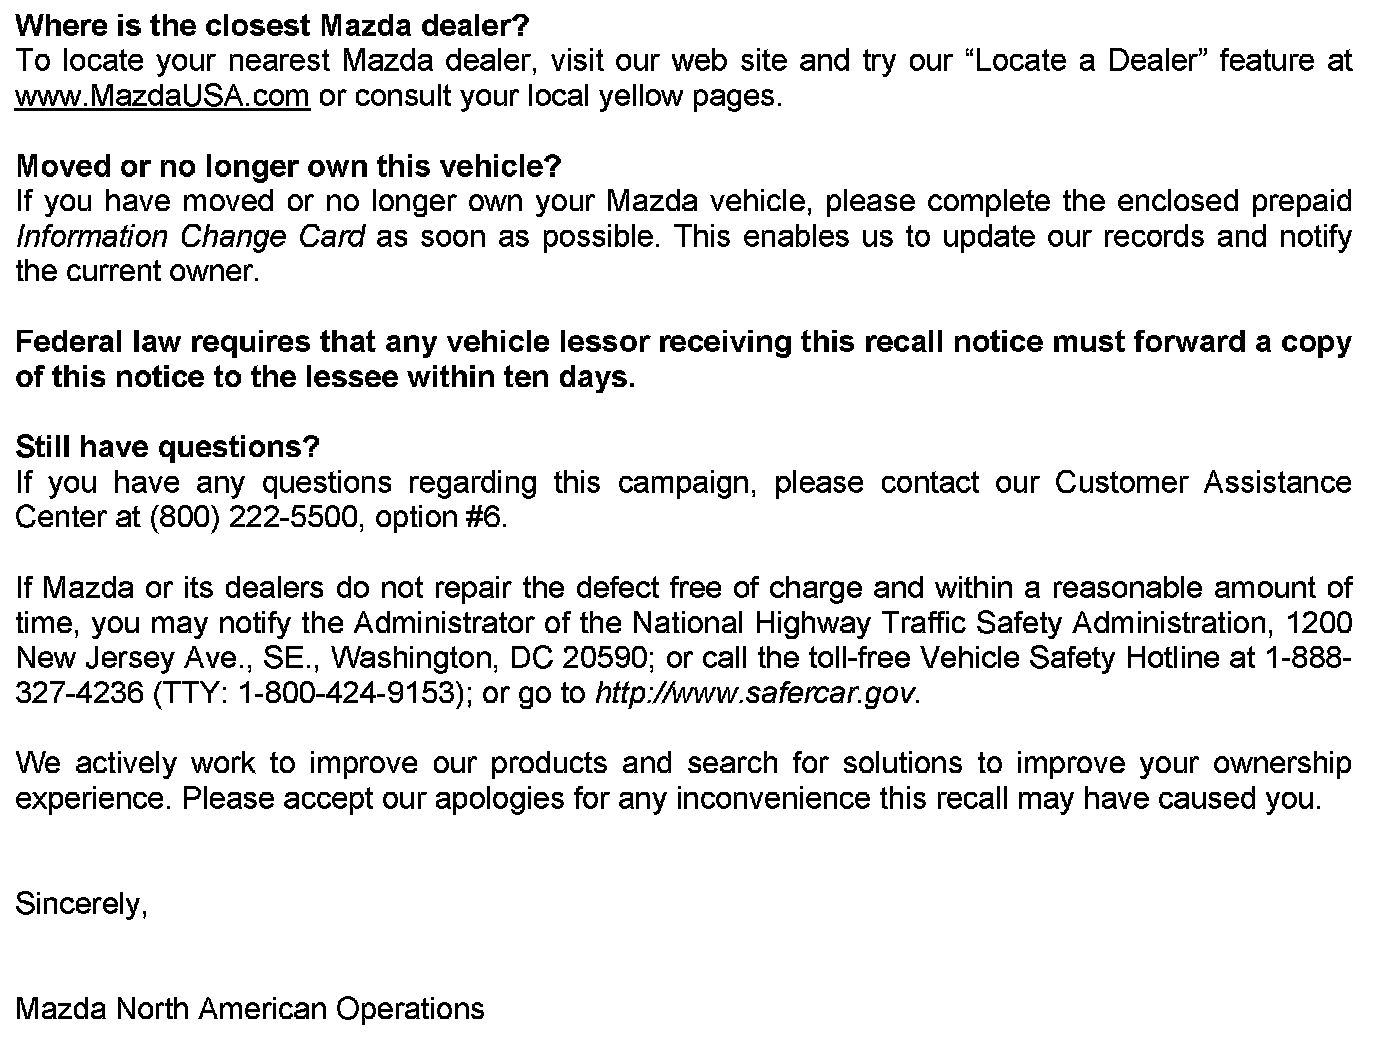
Task: Click the "option #6" text
Action: 440,518
